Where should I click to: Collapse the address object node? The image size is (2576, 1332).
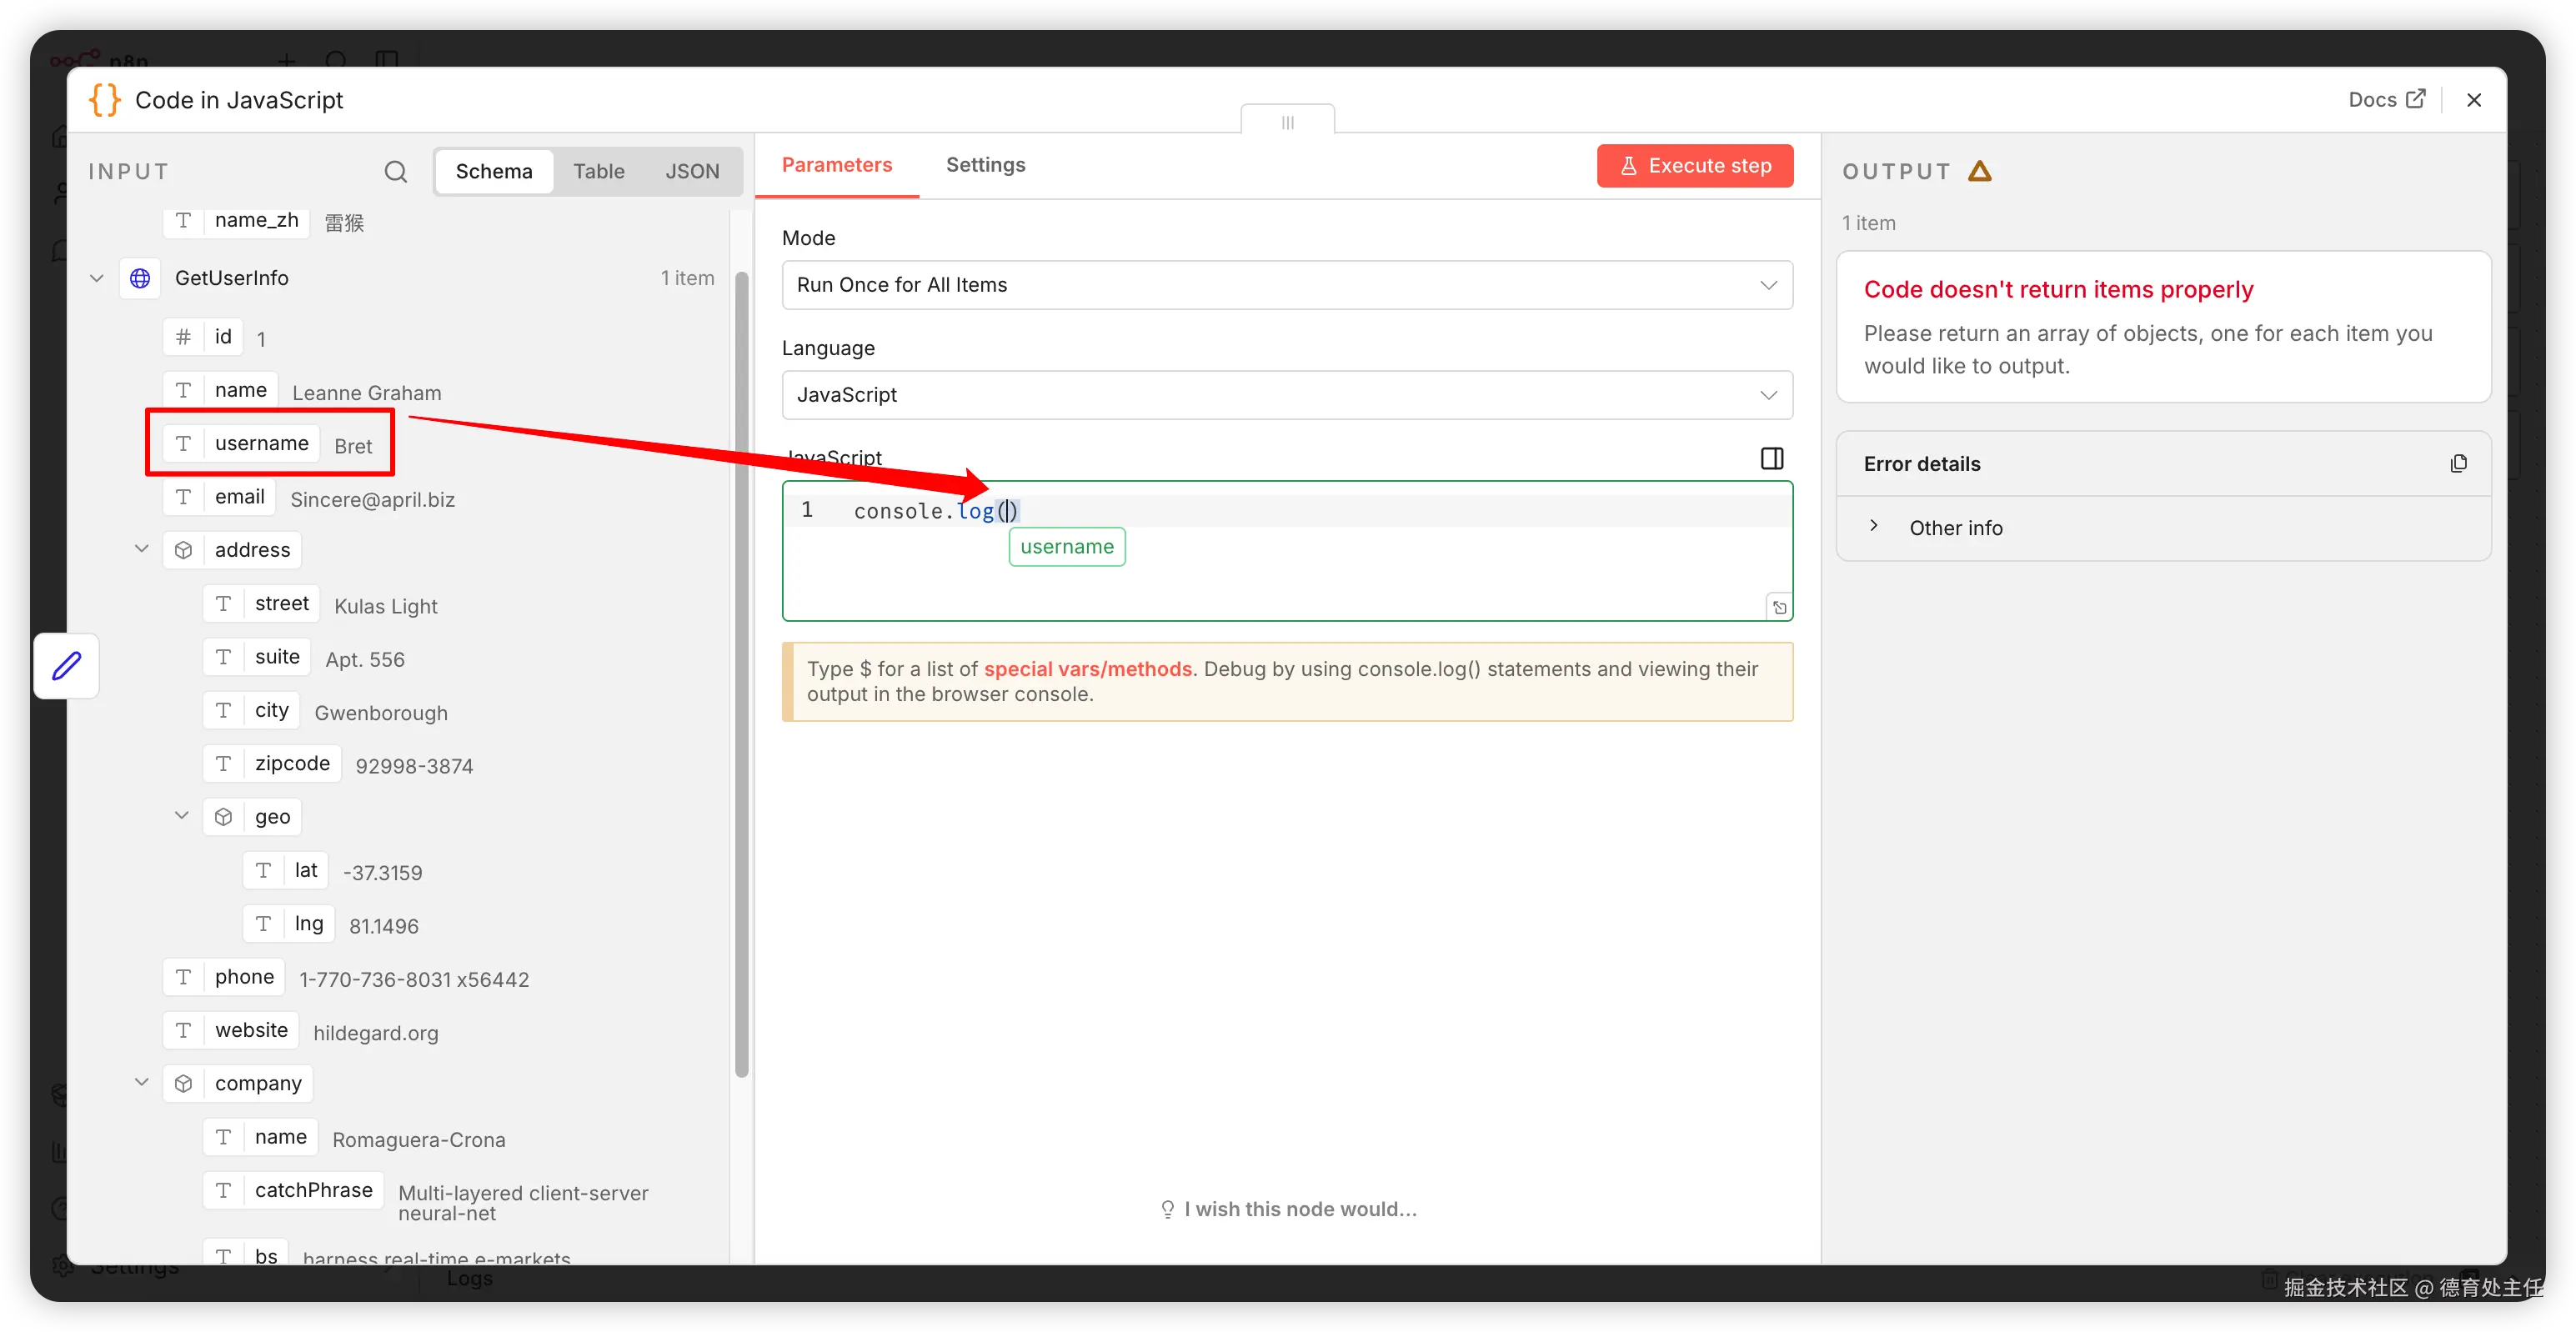click(142, 549)
